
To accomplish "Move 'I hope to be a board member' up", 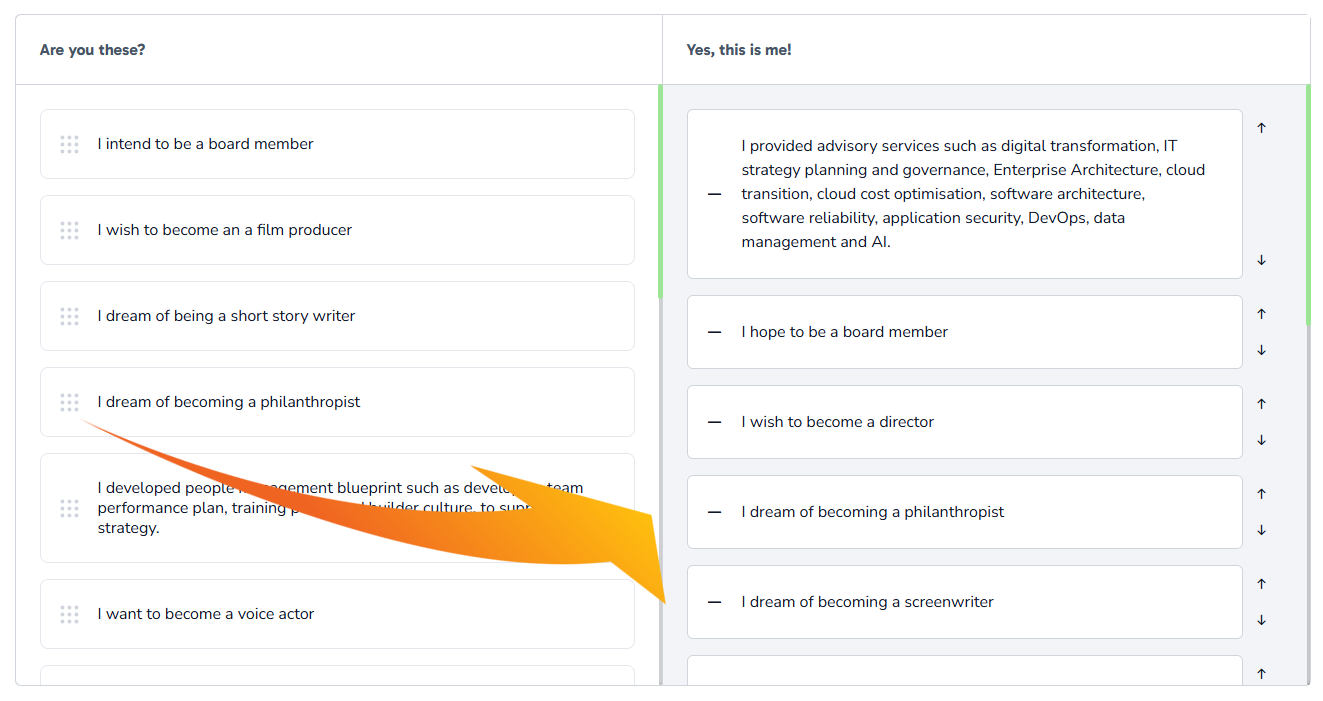I will click(1261, 314).
